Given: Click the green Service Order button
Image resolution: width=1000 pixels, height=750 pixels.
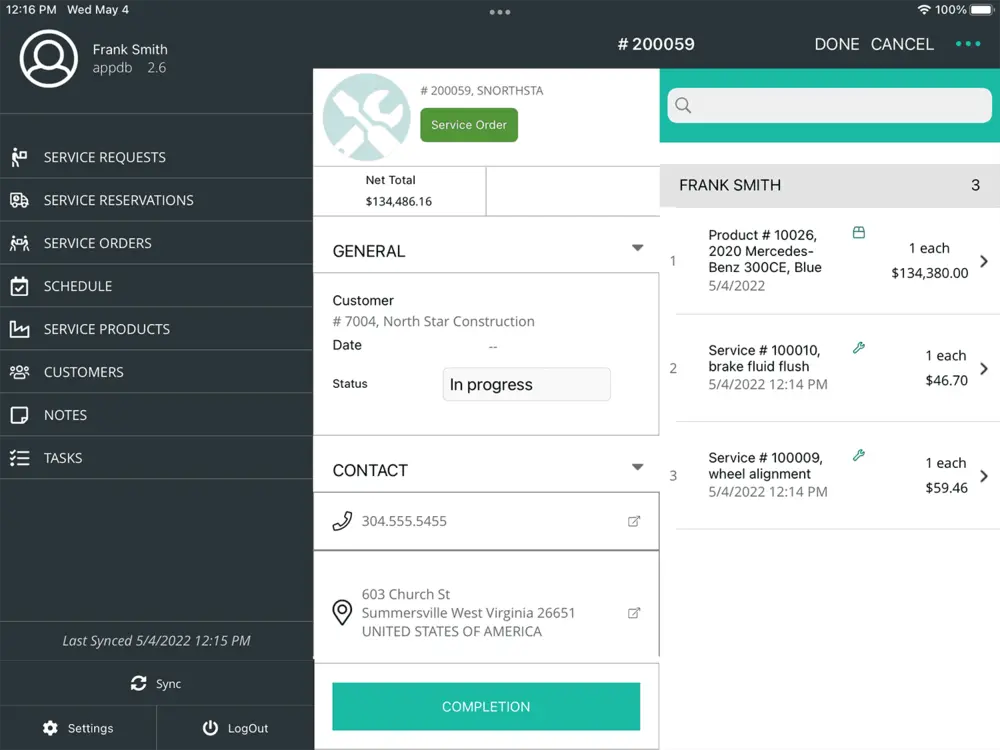Looking at the screenshot, I should pyautogui.click(x=469, y=125).
